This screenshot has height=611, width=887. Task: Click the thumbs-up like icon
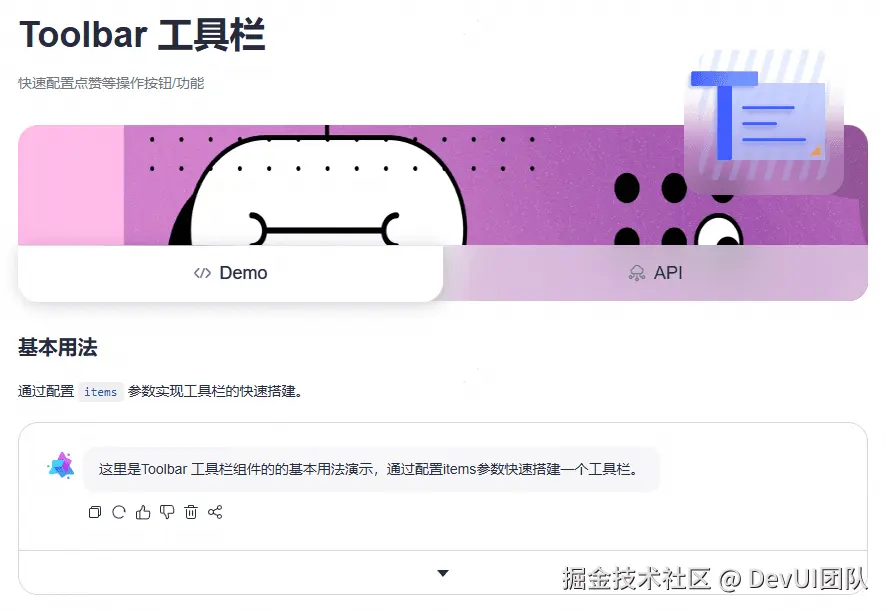[143, 512]
